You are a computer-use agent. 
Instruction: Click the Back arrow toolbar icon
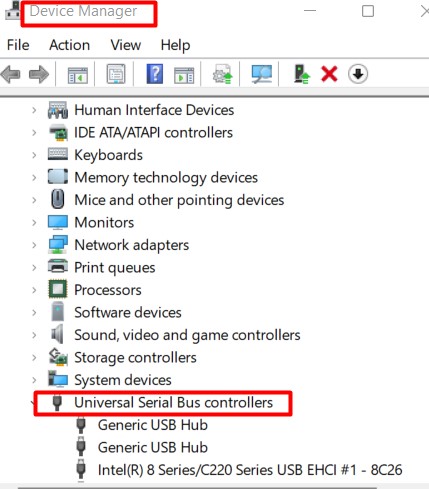(x=11, y=74)
